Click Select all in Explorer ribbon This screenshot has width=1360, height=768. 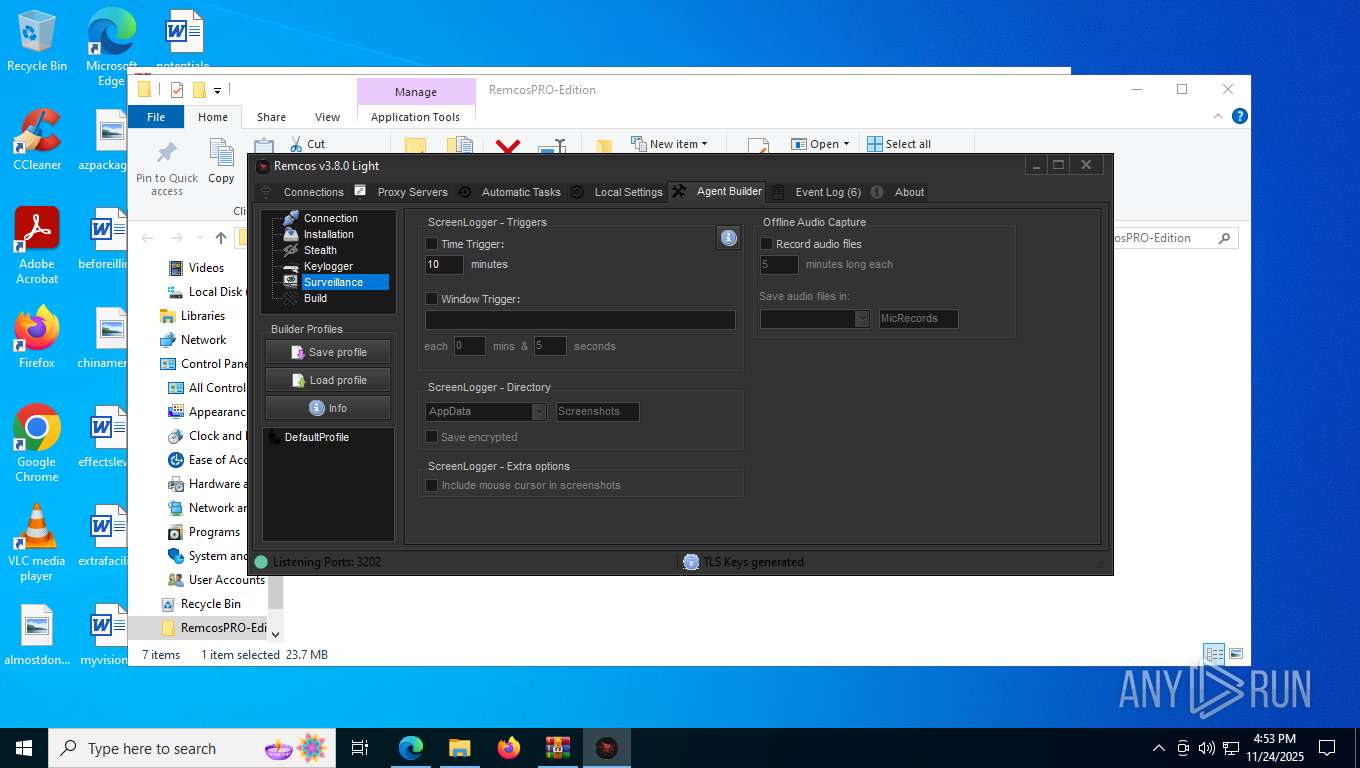(x=899, y=144)
